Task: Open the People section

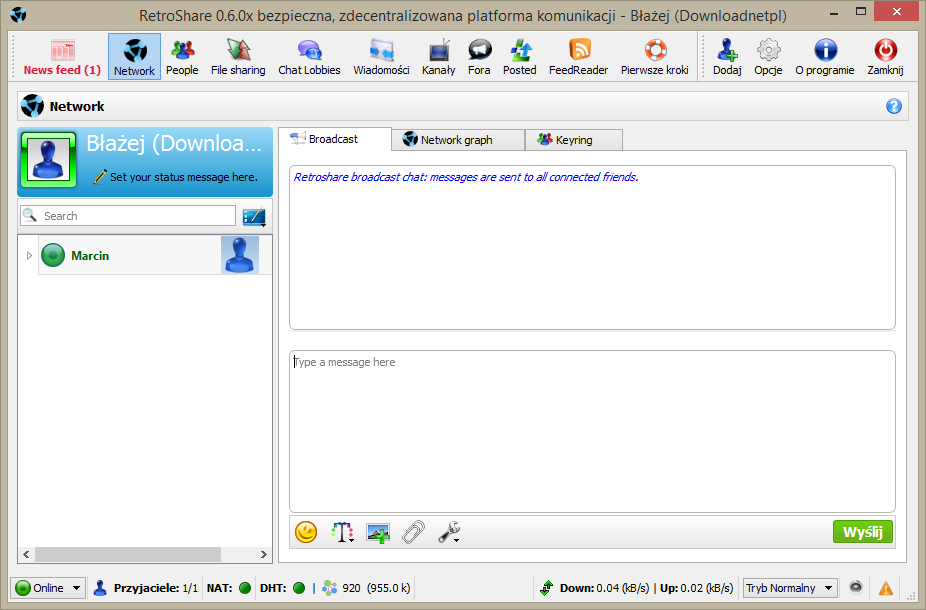Action: click(x=182, y=57)
